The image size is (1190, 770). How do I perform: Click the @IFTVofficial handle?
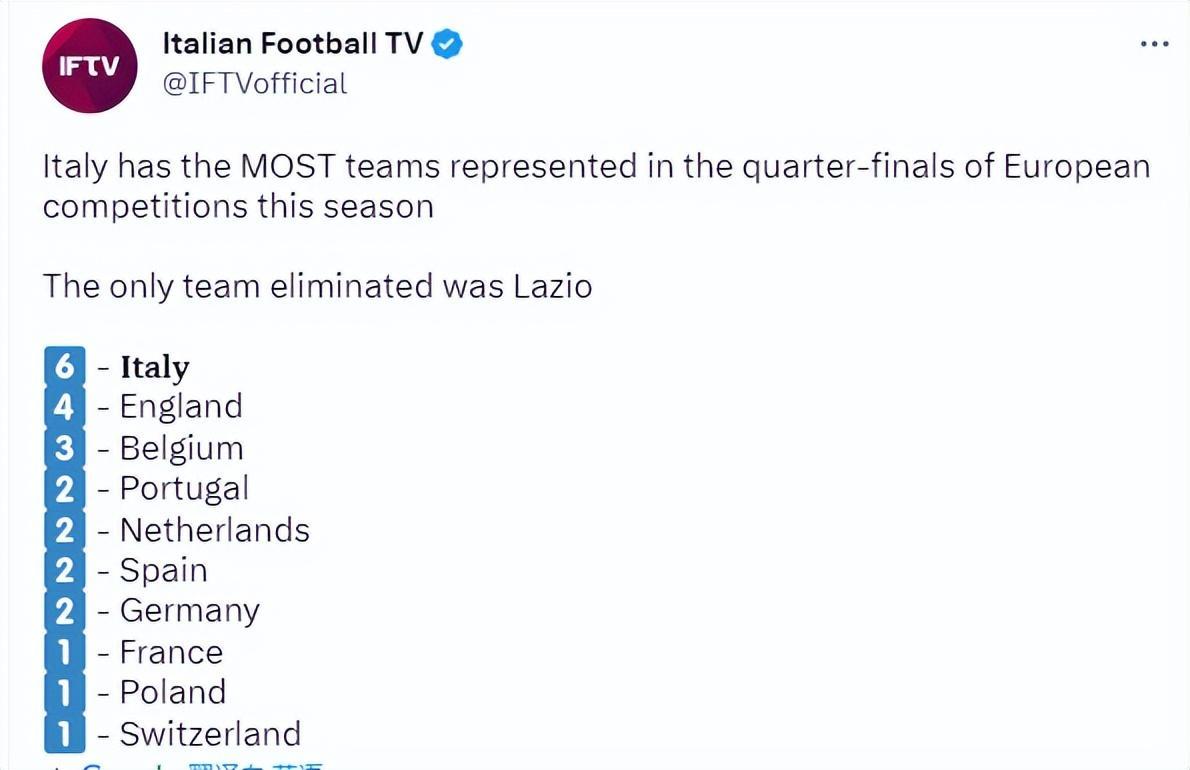click(255, 83)
